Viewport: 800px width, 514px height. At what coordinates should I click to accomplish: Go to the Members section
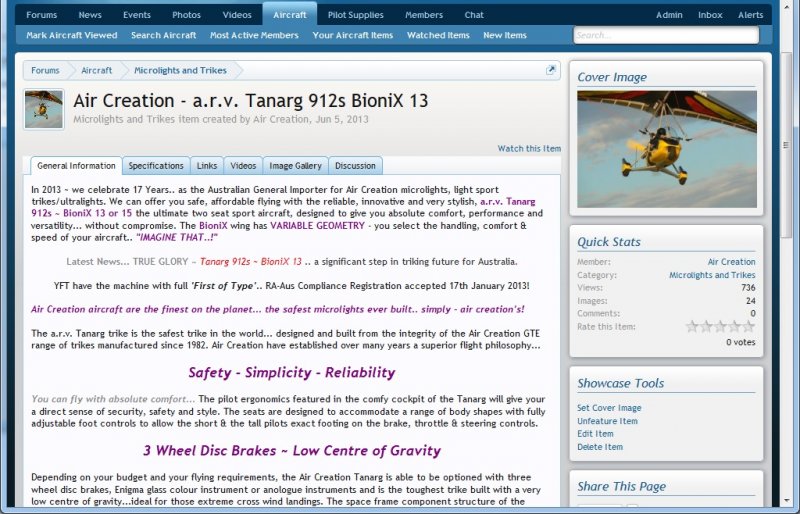coord(424,15)
